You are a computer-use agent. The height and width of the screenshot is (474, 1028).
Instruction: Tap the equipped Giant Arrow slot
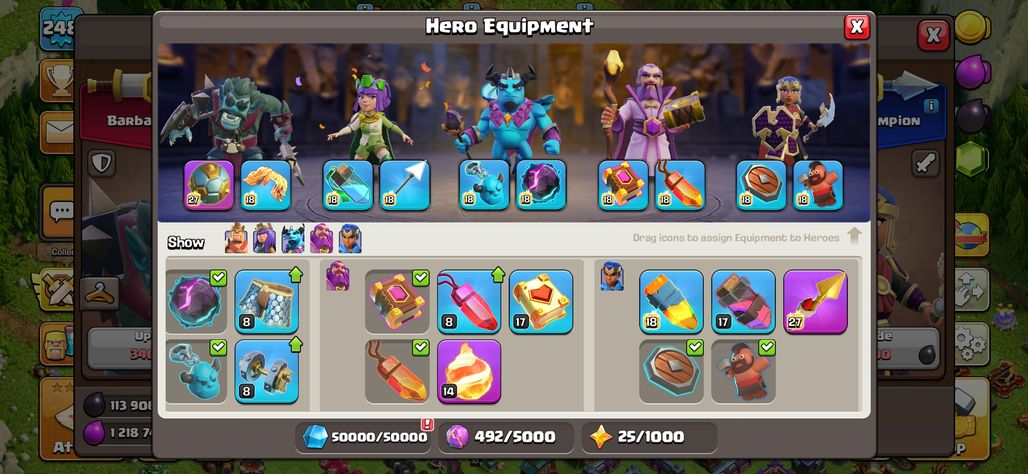click(405, 186)
